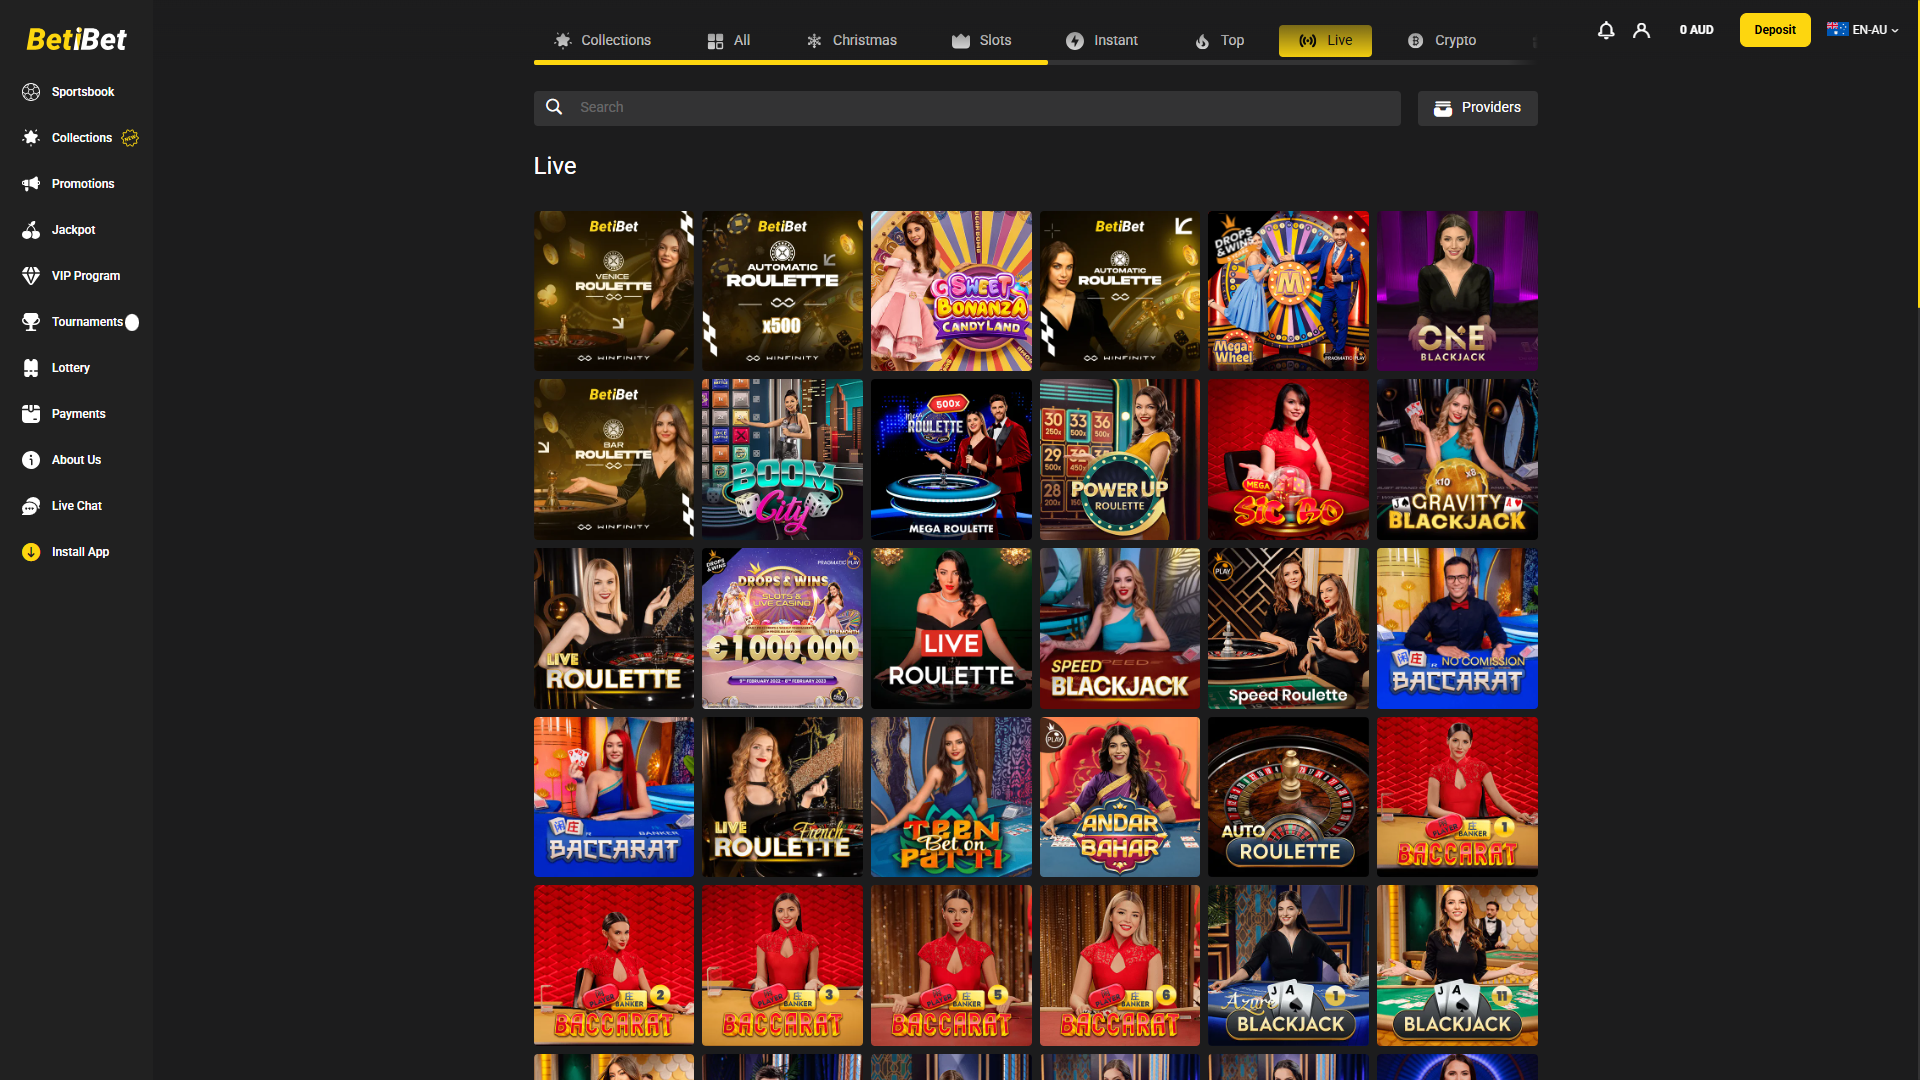
Task: Switch to the Slots tab
Action: [x=982, y=41]
